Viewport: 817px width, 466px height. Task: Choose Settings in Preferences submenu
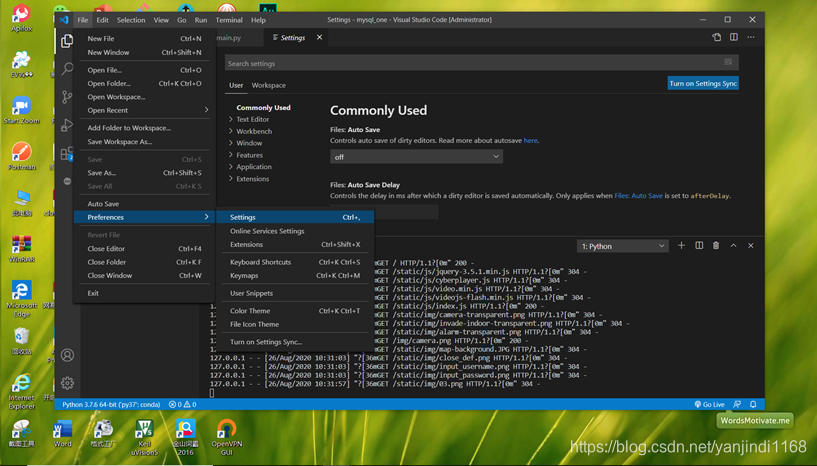[295, 217]
